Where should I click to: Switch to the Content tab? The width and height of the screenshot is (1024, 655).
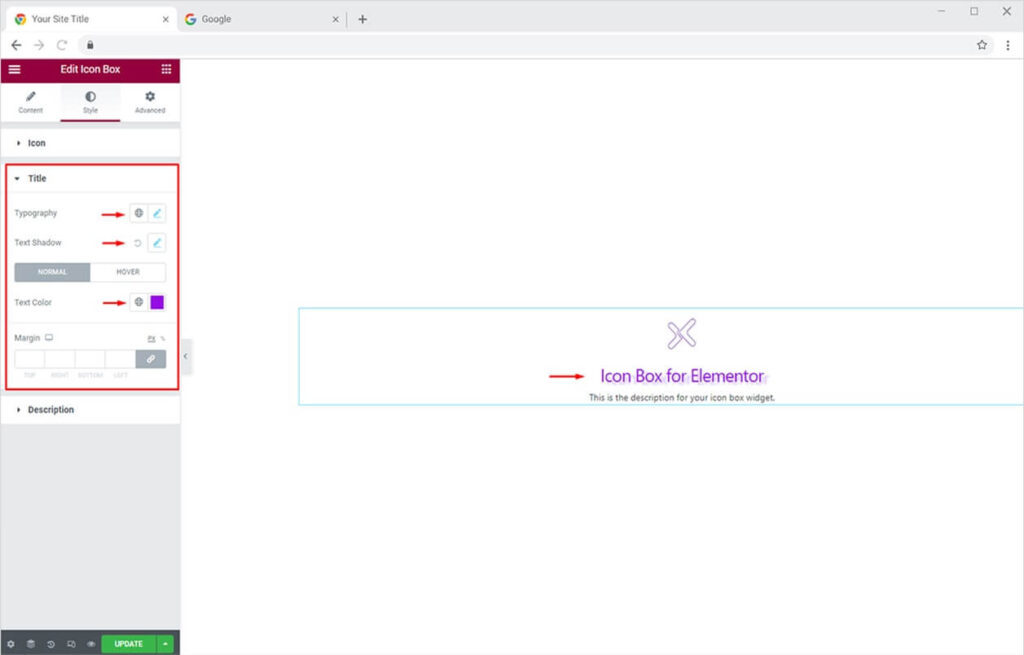30,102
